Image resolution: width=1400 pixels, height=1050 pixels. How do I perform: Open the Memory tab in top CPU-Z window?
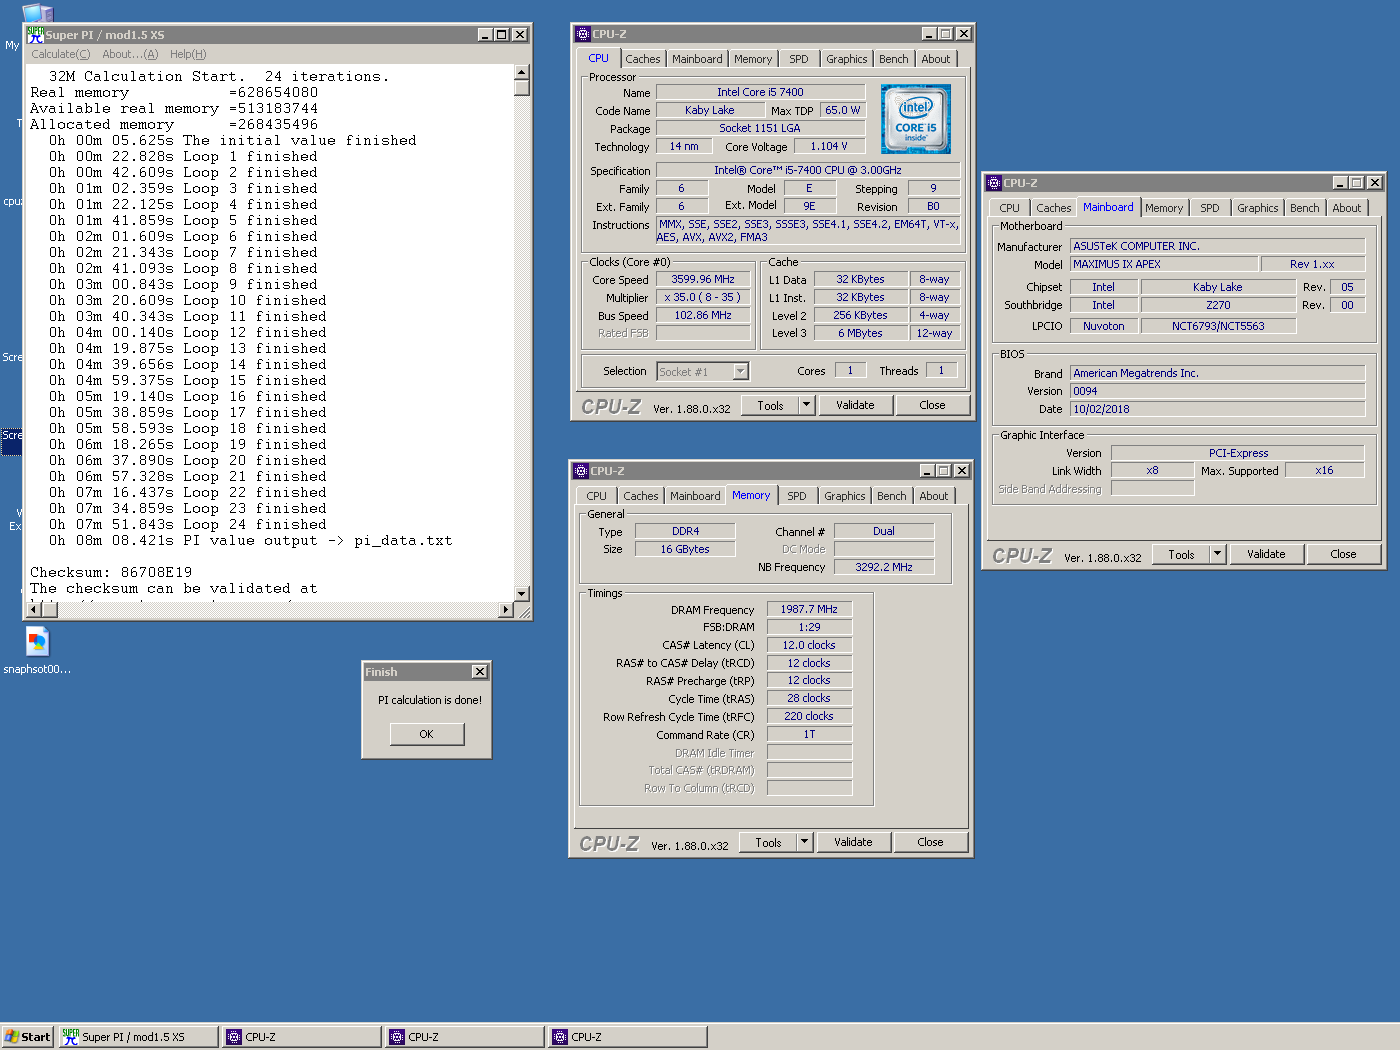point(753,59)
